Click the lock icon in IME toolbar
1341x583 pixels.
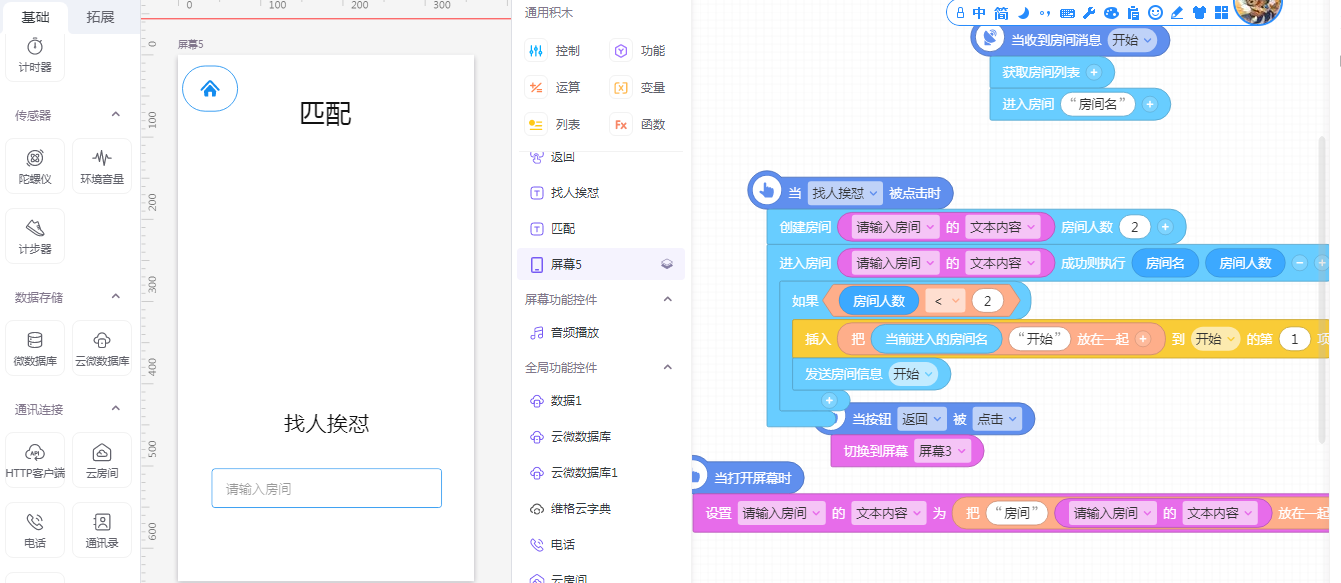pos(961,13)
